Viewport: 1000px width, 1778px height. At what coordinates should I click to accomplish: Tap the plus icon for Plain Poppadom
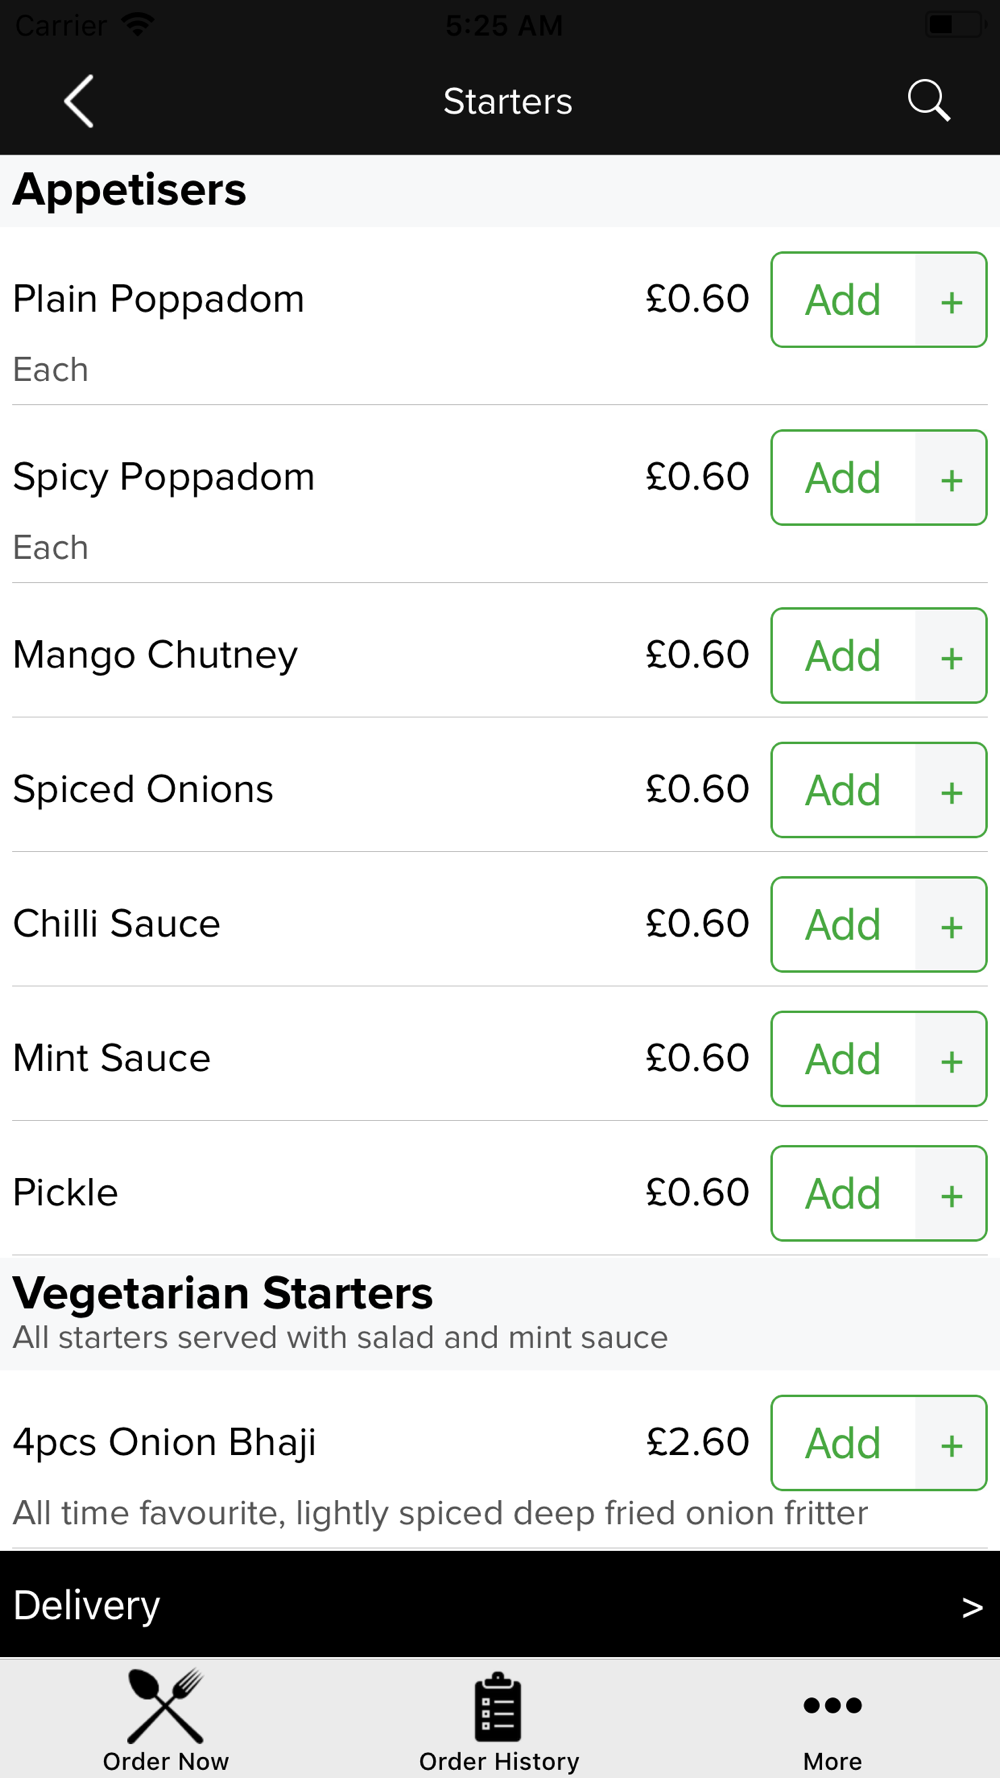(951, 300)
